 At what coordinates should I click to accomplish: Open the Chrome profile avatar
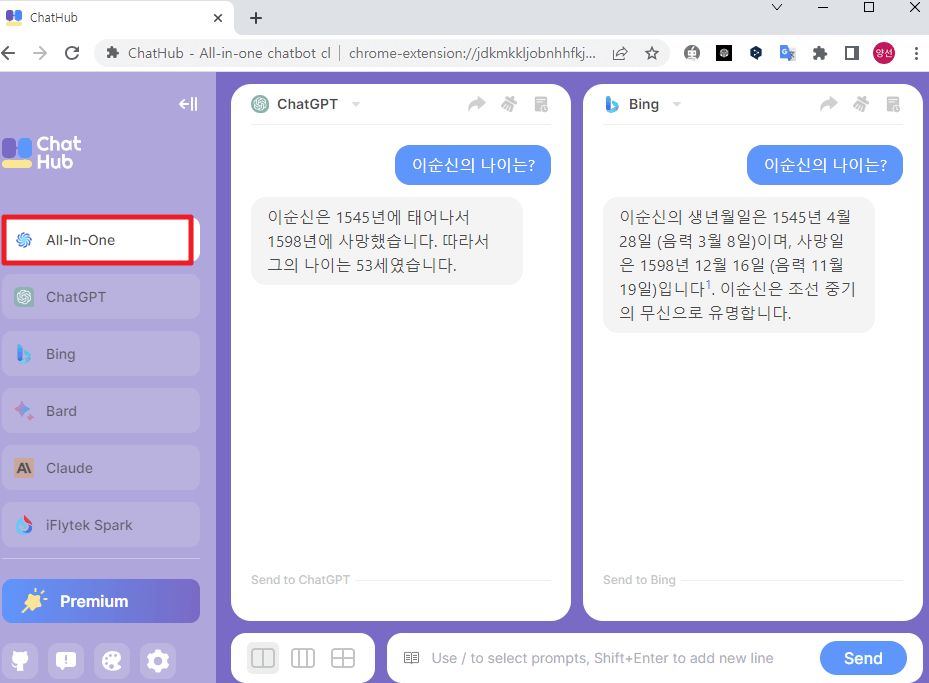coord(884,53)
